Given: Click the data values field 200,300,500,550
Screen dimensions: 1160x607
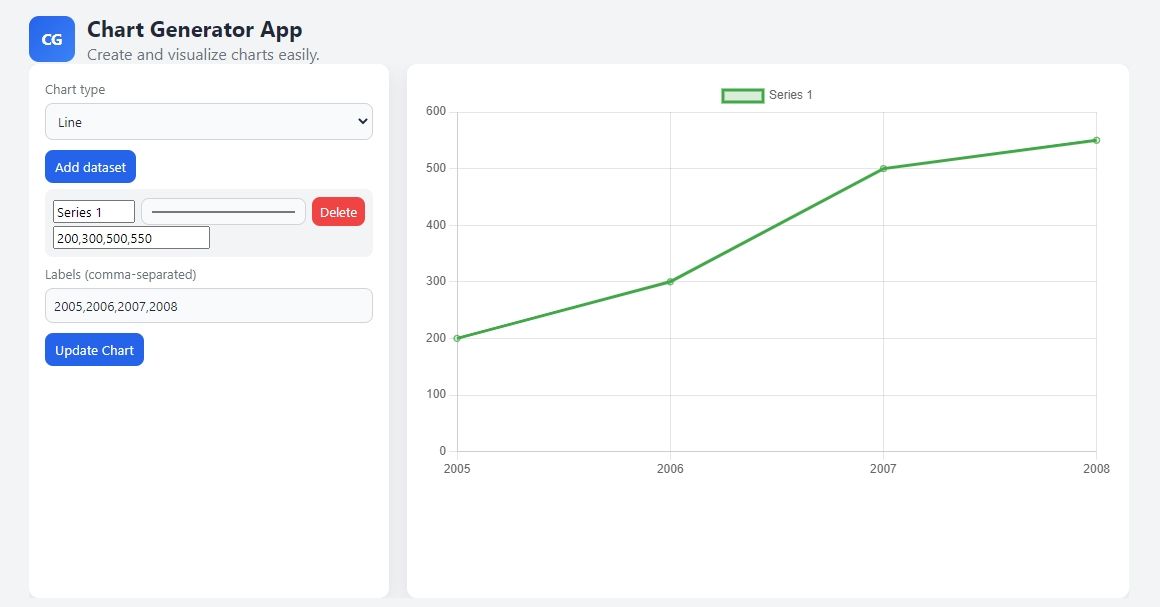Looking at the screenshot, I should click(131, 238).
